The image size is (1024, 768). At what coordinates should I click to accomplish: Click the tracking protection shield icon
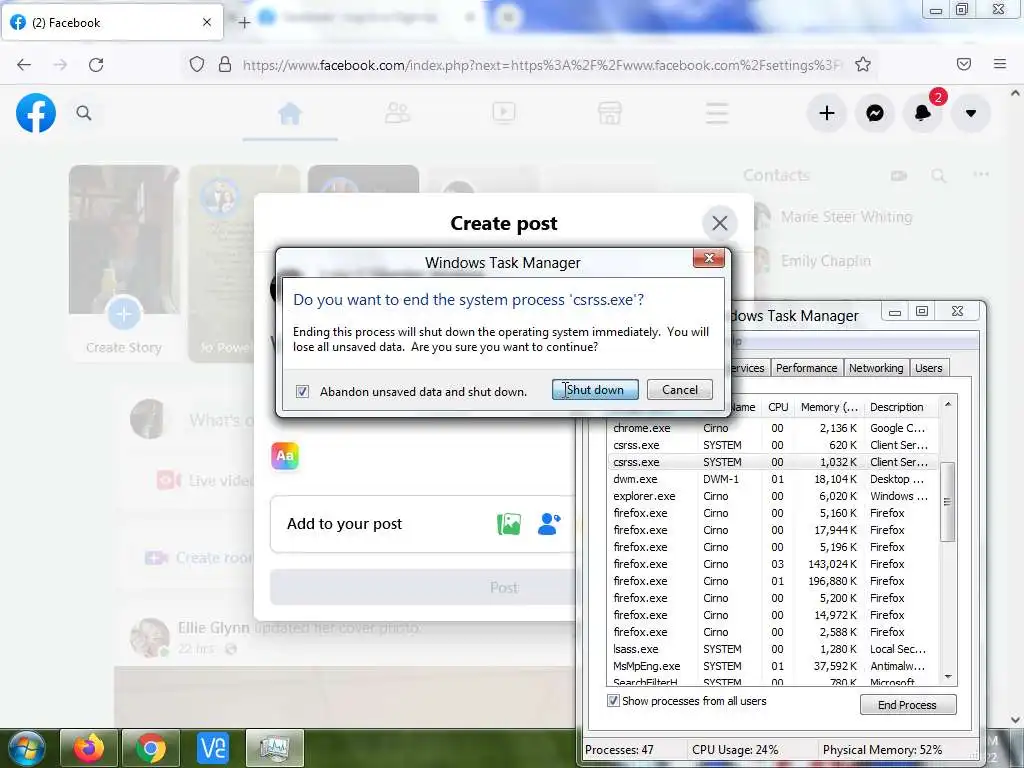click(197, 64)
